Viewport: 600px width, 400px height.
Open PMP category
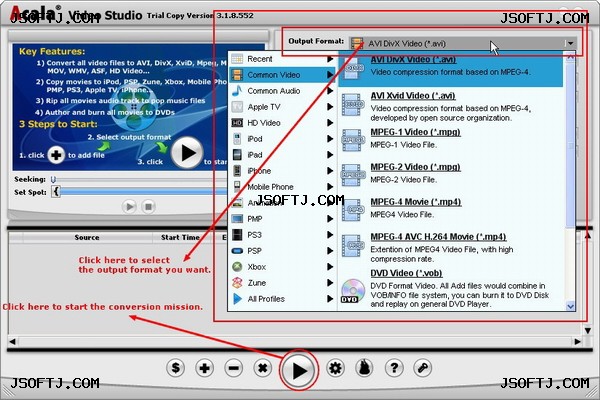(282, 219)
